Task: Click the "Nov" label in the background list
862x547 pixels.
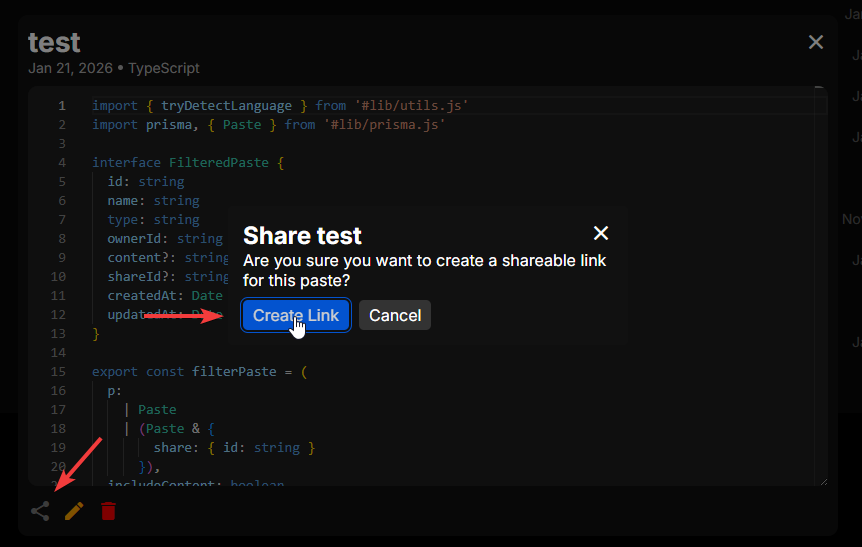Action: [851, 219]
